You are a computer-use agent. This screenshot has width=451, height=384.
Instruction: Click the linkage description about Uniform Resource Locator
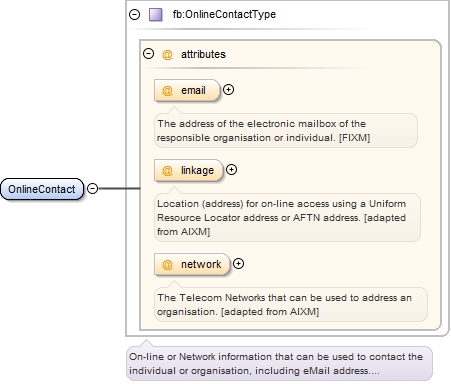[x=287, y=217]
